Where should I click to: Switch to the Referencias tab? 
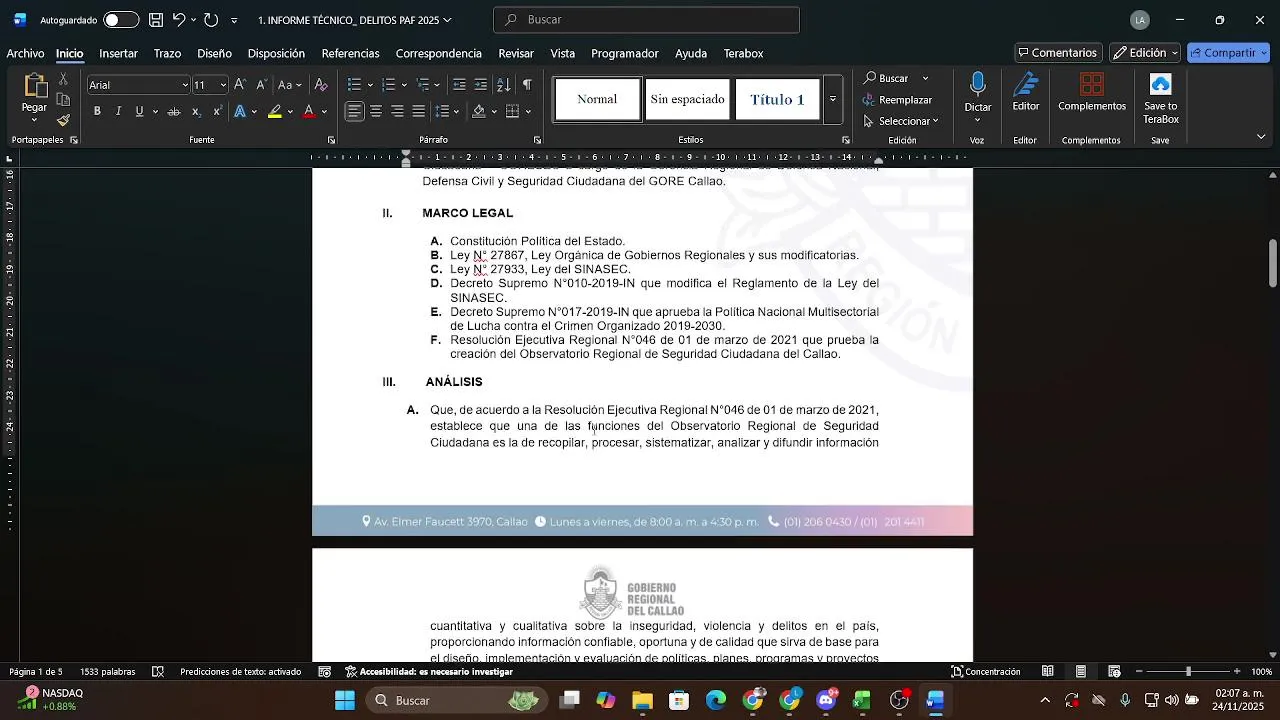tap(350, 53)
